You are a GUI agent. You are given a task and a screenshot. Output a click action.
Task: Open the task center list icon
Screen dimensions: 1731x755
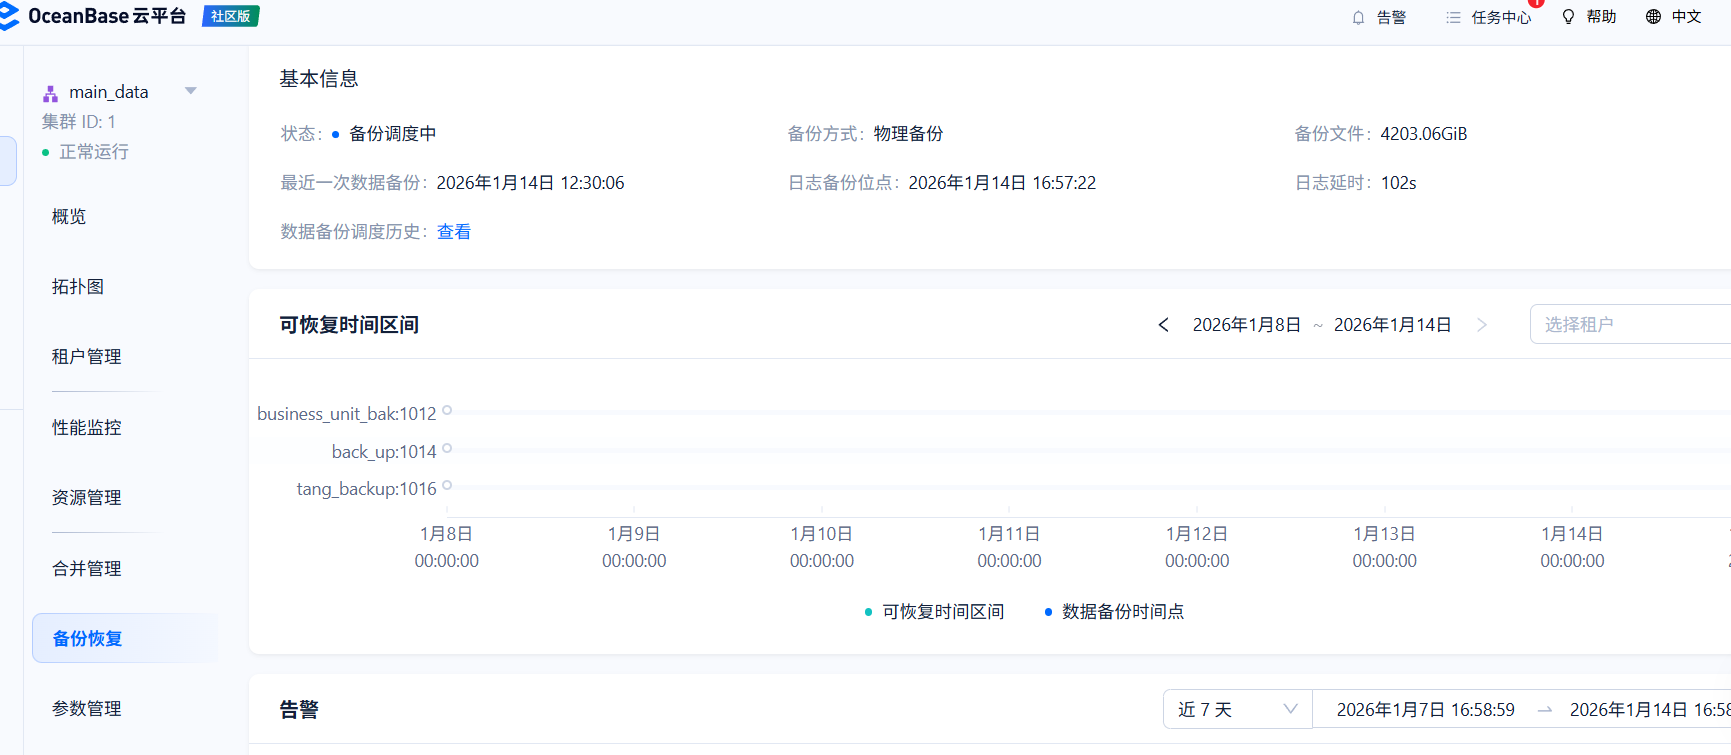coord(1453,17)
